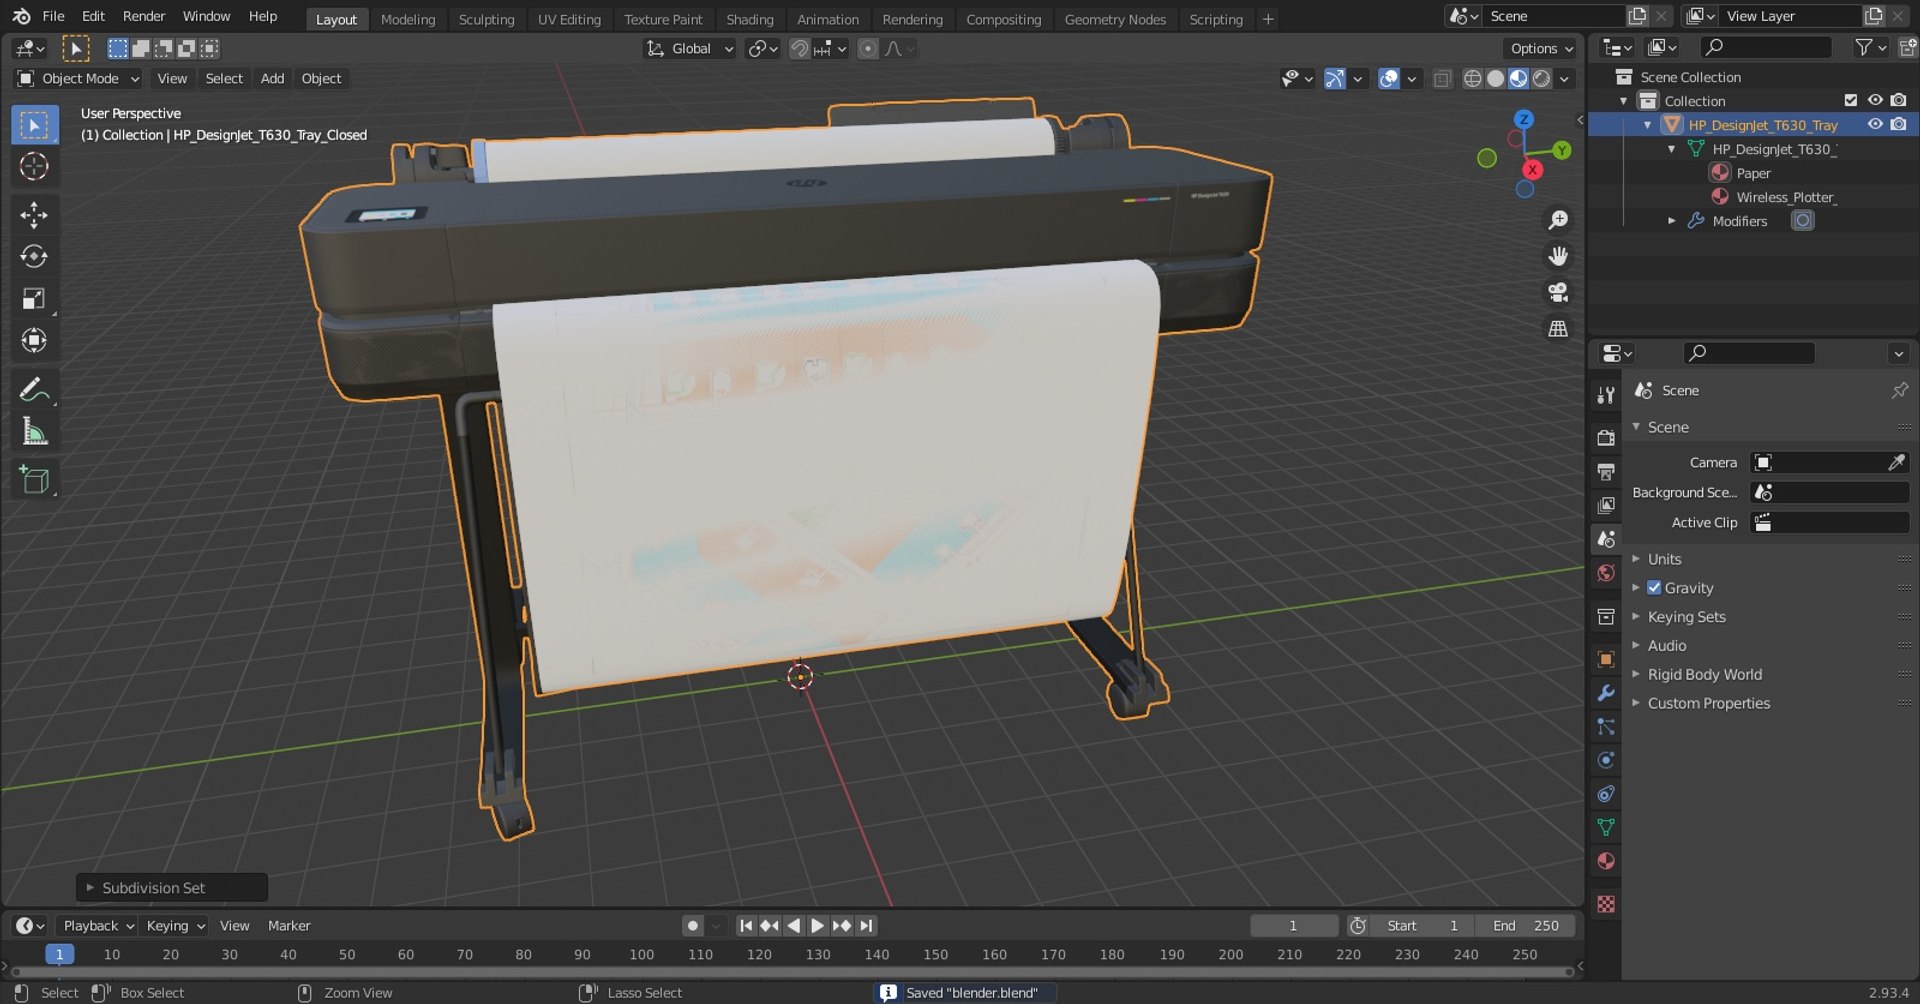
Task: Select the Annotate tool
Action: (x=34, y=390)
